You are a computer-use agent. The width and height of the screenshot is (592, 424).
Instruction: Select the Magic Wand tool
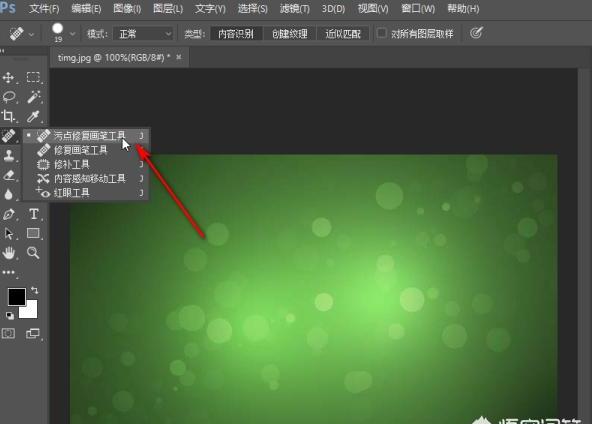(33, 97)
